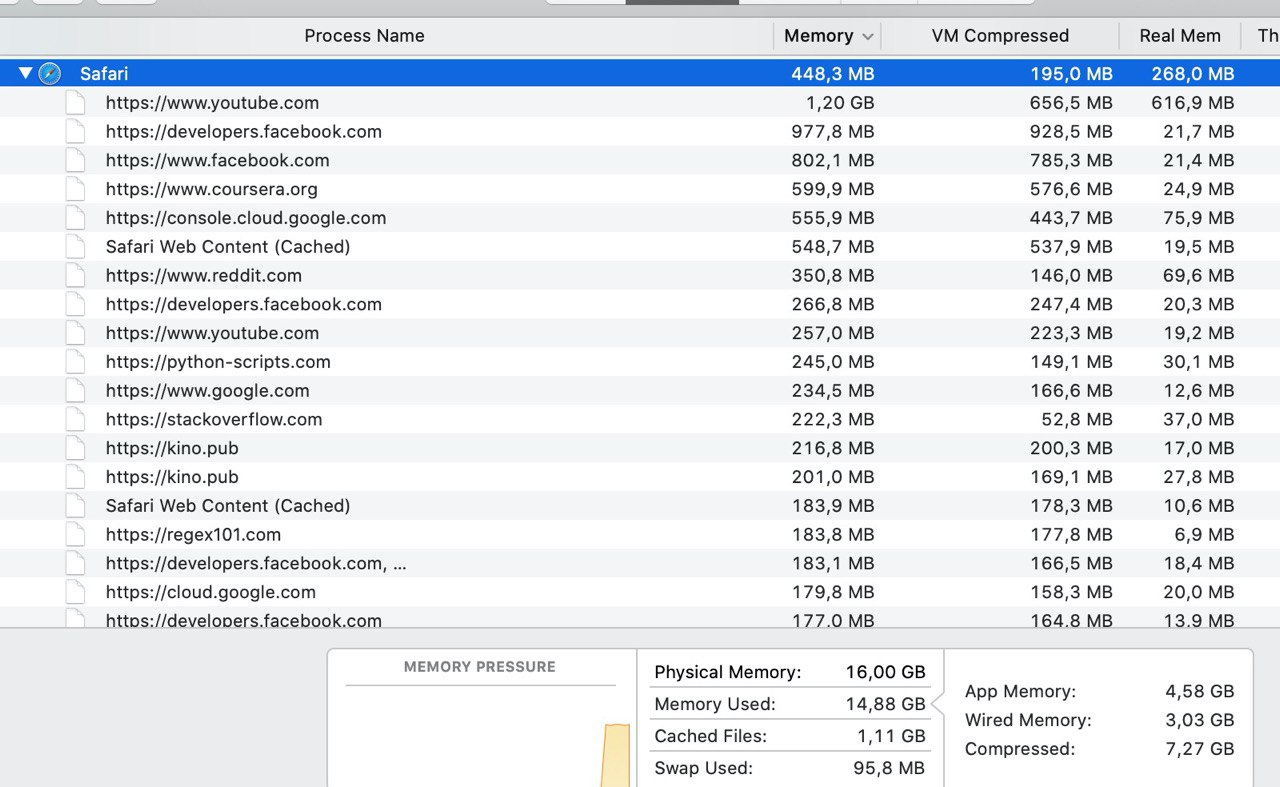The height and width of the screenshot is (787, 1280).
Task: Select the https://python-scripts.com process row
Action: coord(640,361)
